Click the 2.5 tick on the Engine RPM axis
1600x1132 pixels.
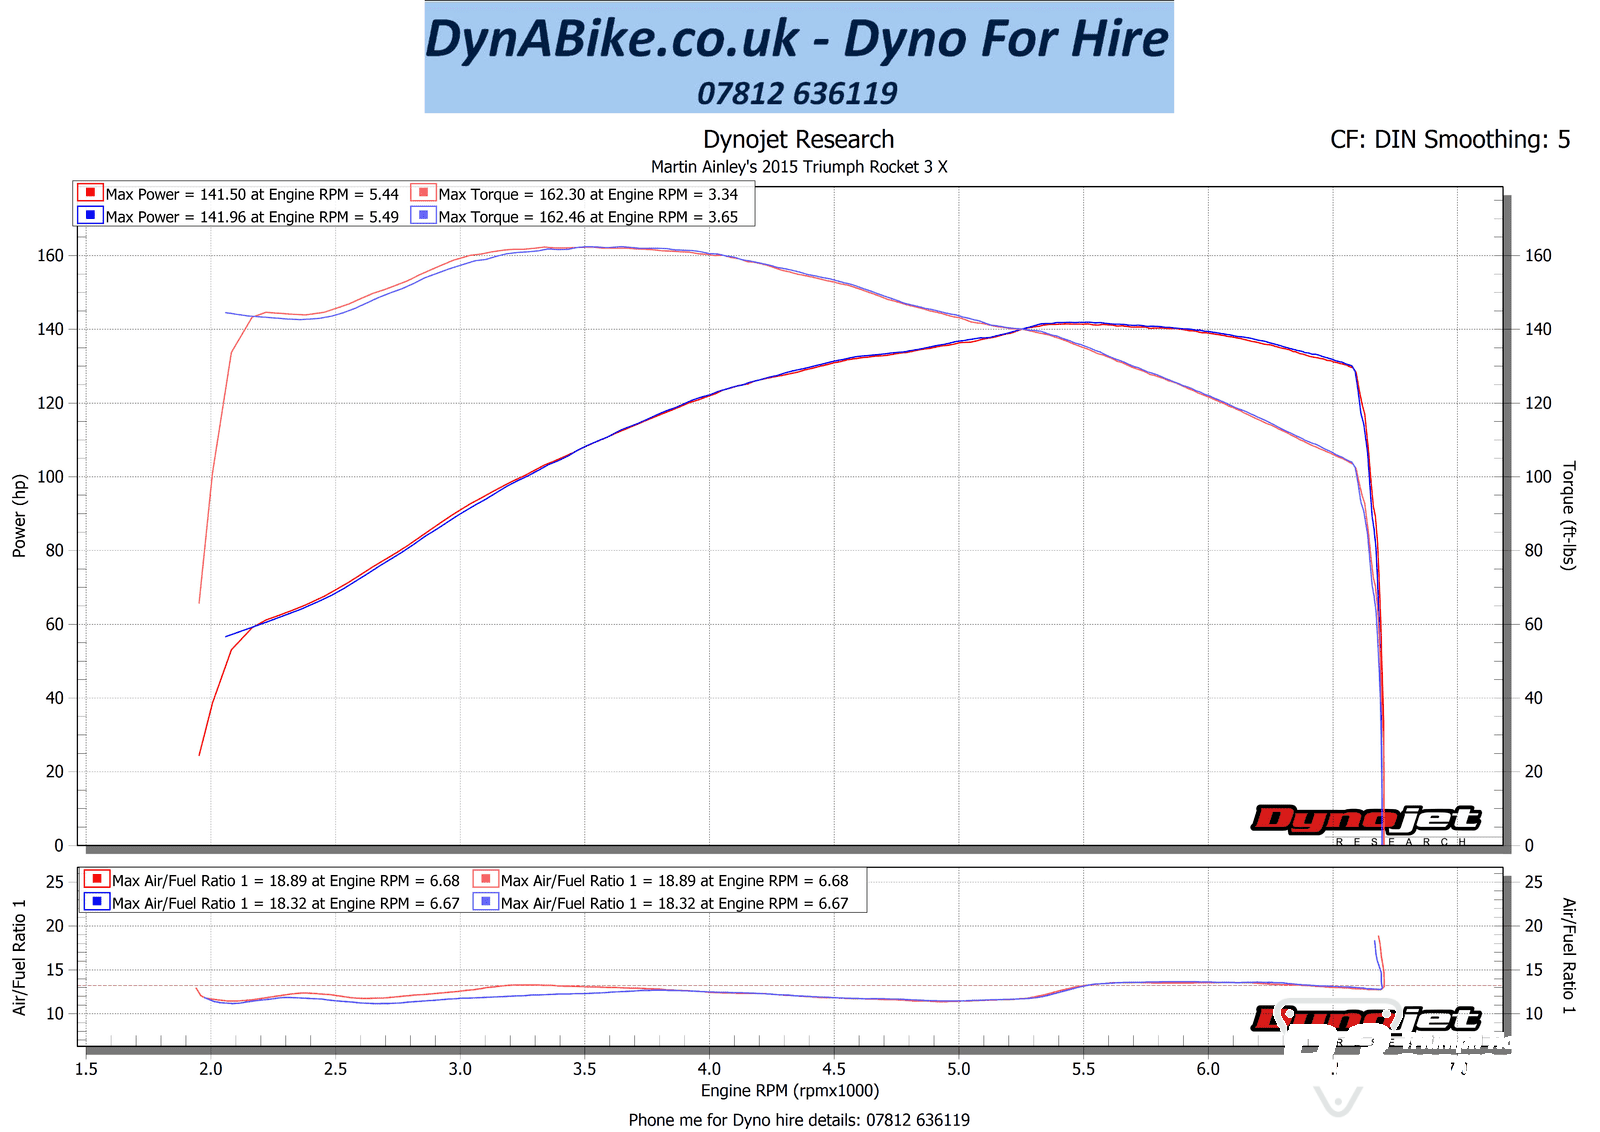pyautogui.click(x=335, y=1069)
